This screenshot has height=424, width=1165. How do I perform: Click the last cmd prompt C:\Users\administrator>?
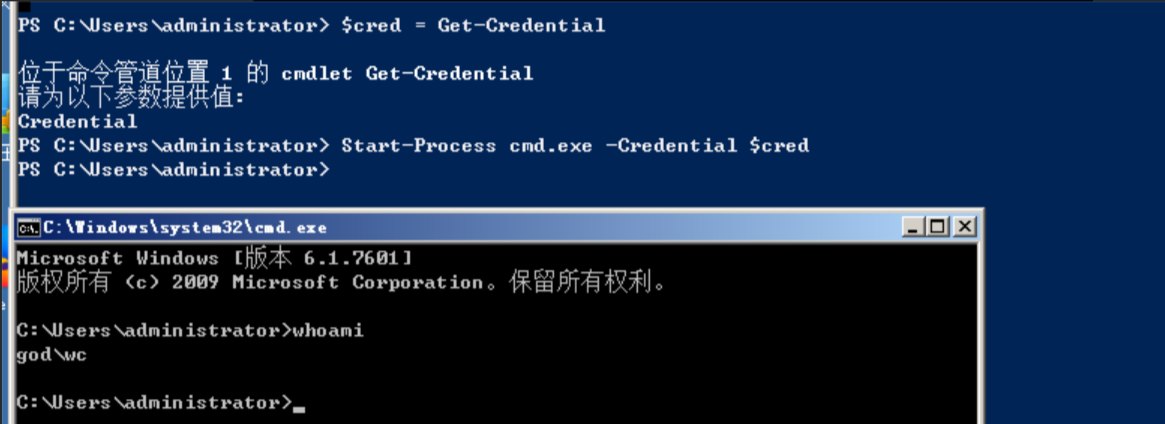pos(150,402)
